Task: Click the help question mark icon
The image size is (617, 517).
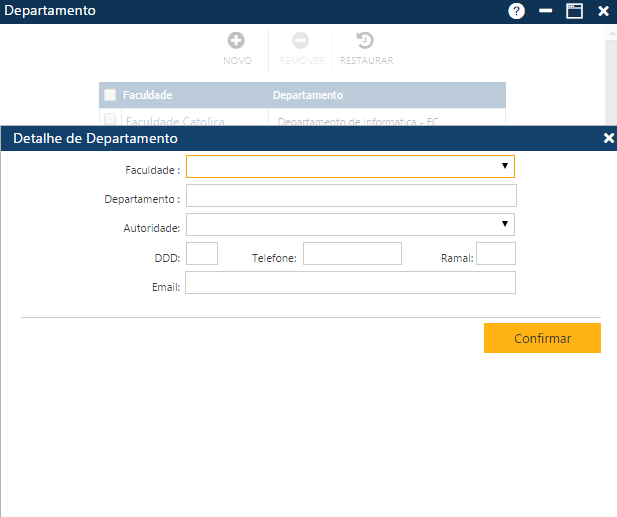Action: 516,11
